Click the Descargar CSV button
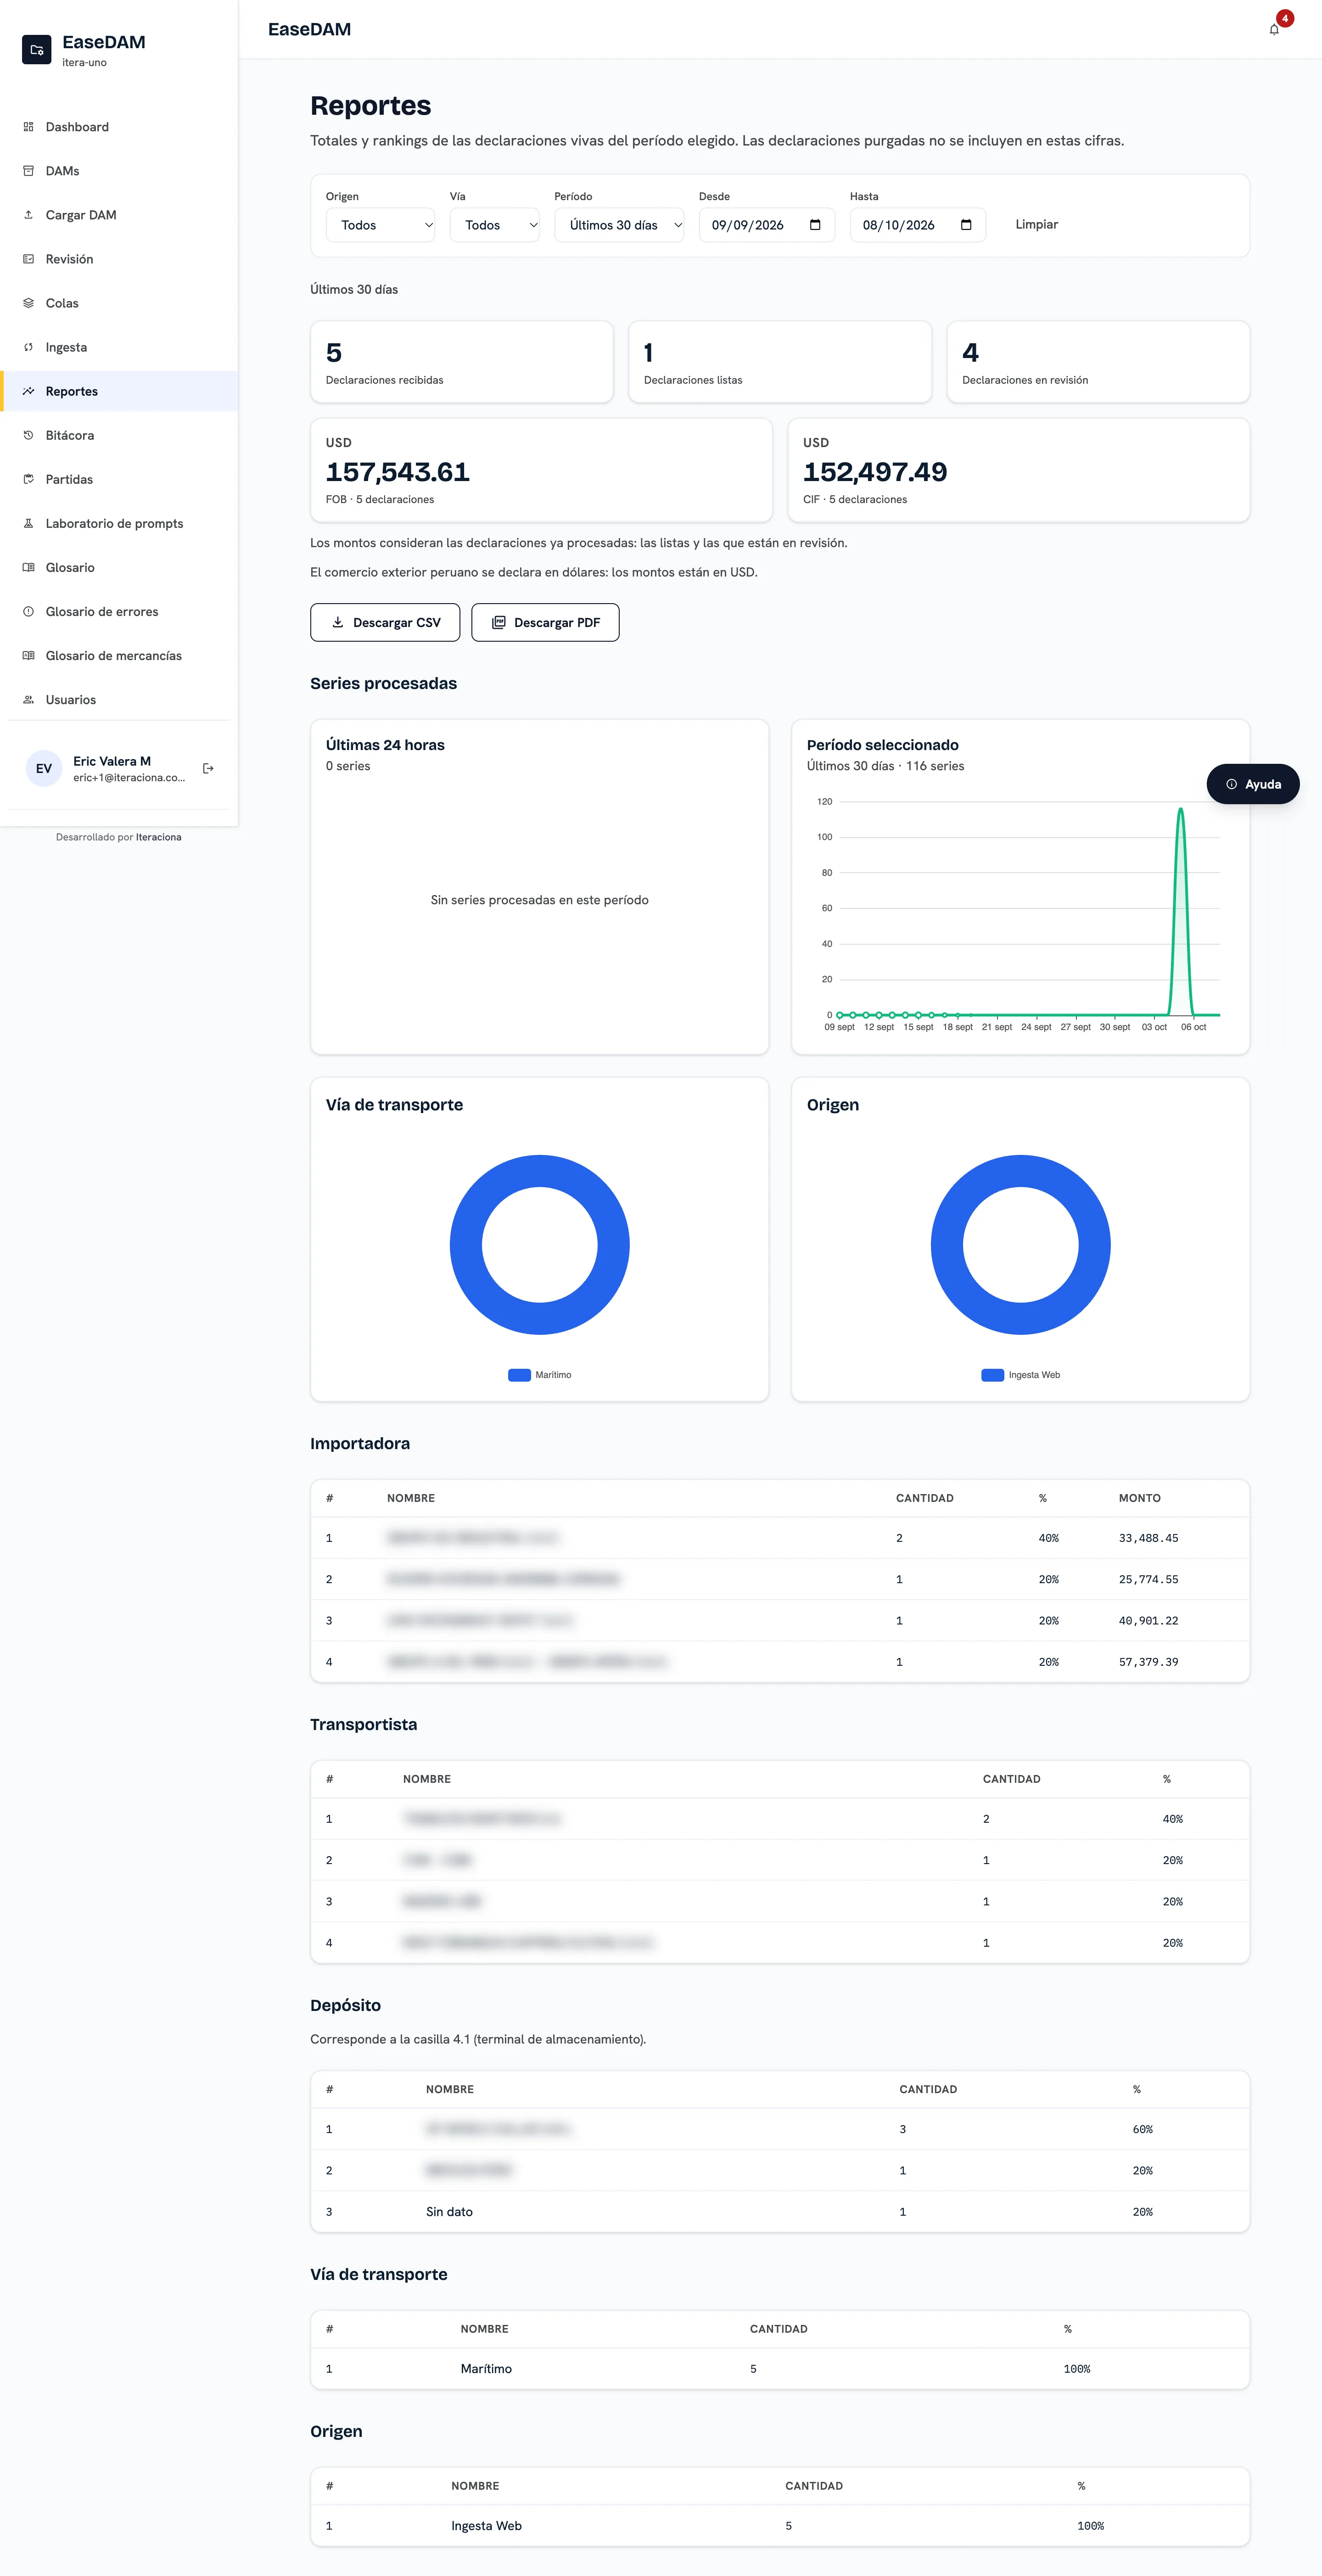The image size is (1322, 2576). [385, 622]
